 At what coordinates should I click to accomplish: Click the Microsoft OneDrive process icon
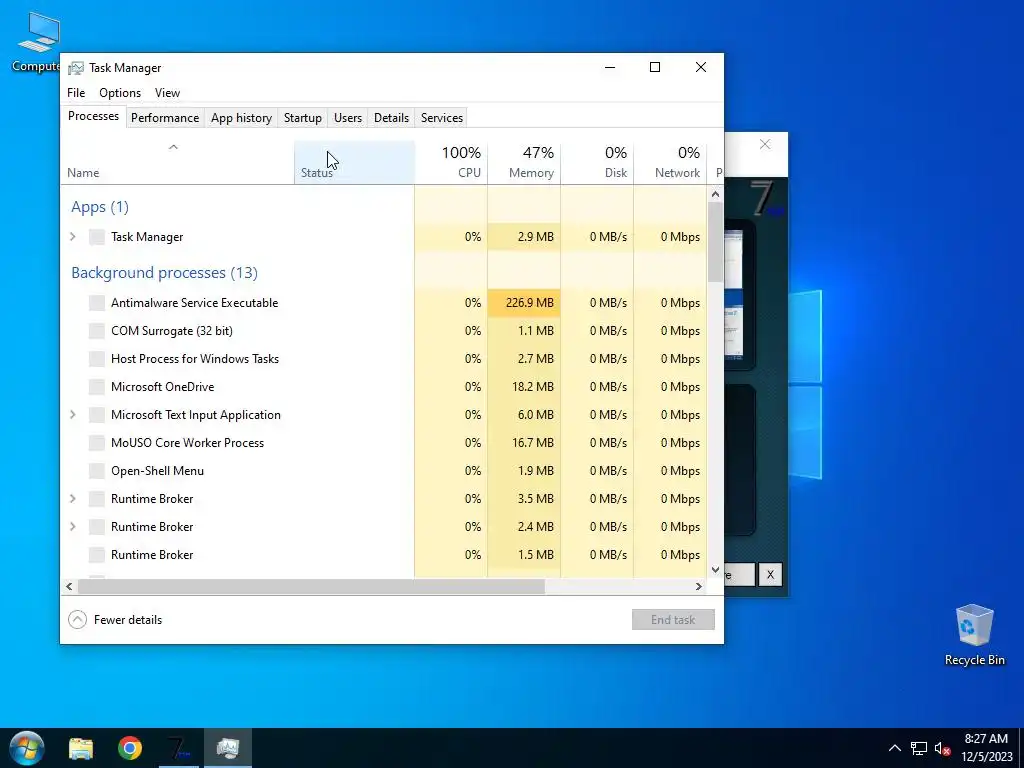(97, 387)
